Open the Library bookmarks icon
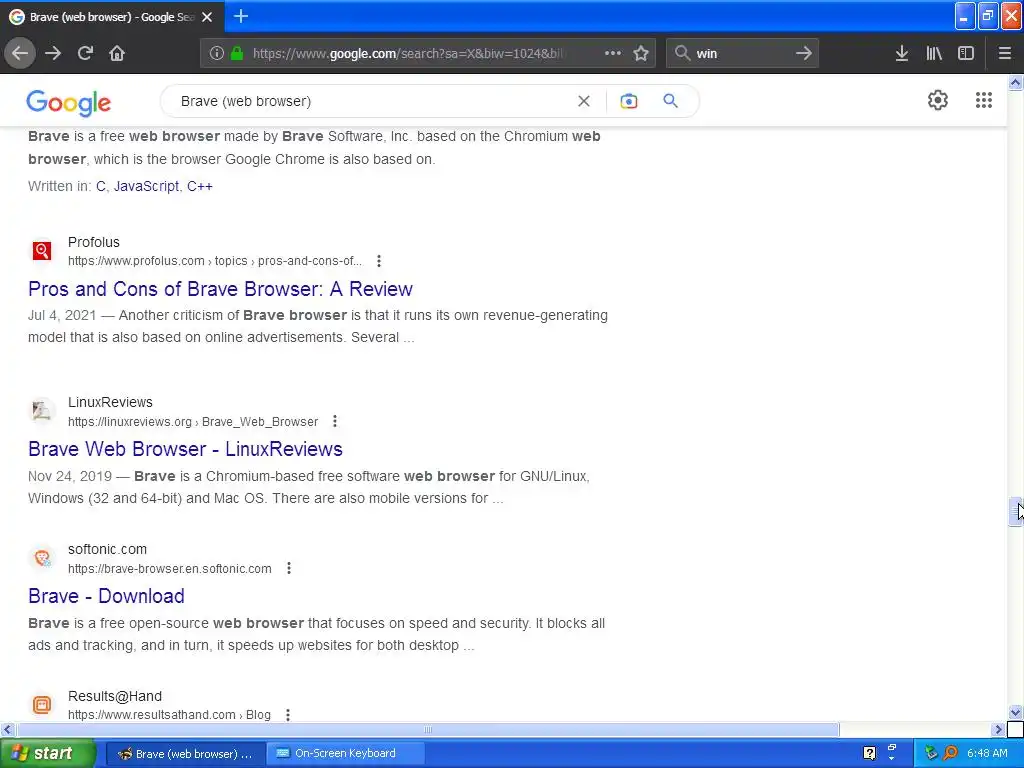This screenshot has width=1024, height=768. 934,53
